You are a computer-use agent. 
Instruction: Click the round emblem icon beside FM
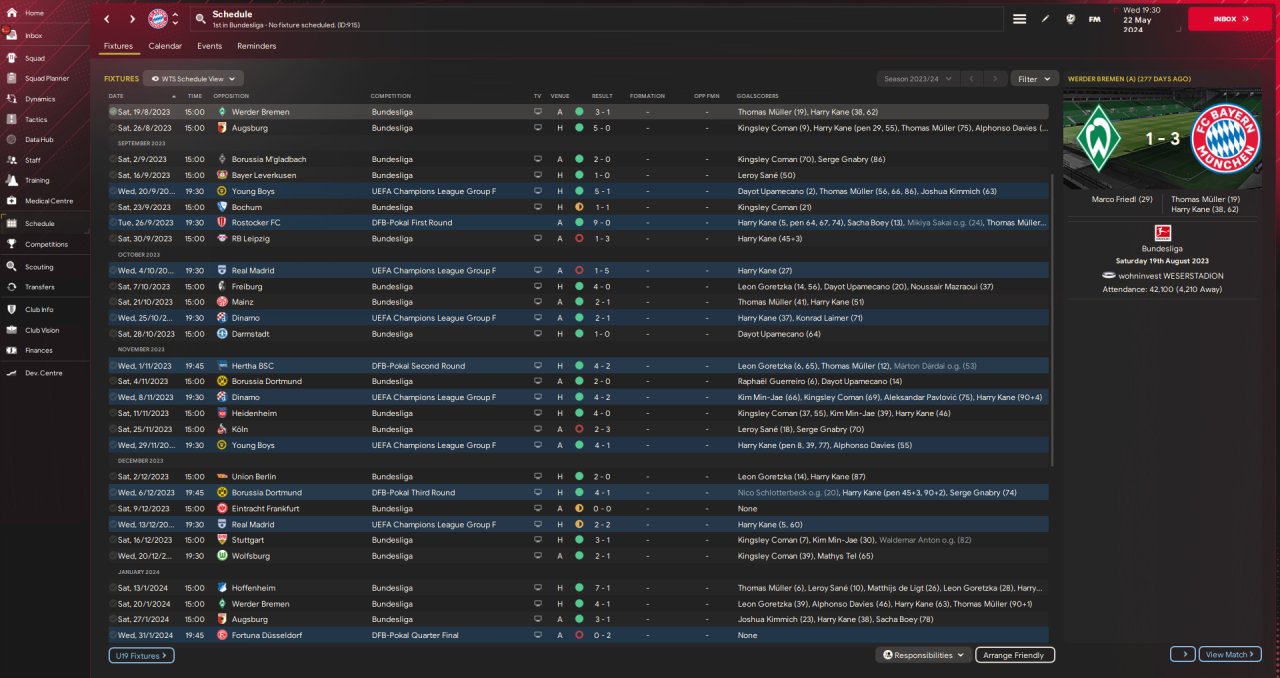point(1070,19)
